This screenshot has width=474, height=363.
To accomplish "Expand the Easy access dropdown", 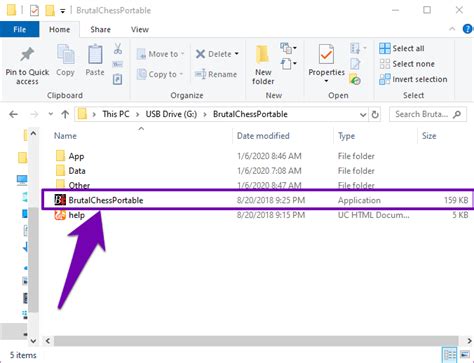I will pos(288,64).
